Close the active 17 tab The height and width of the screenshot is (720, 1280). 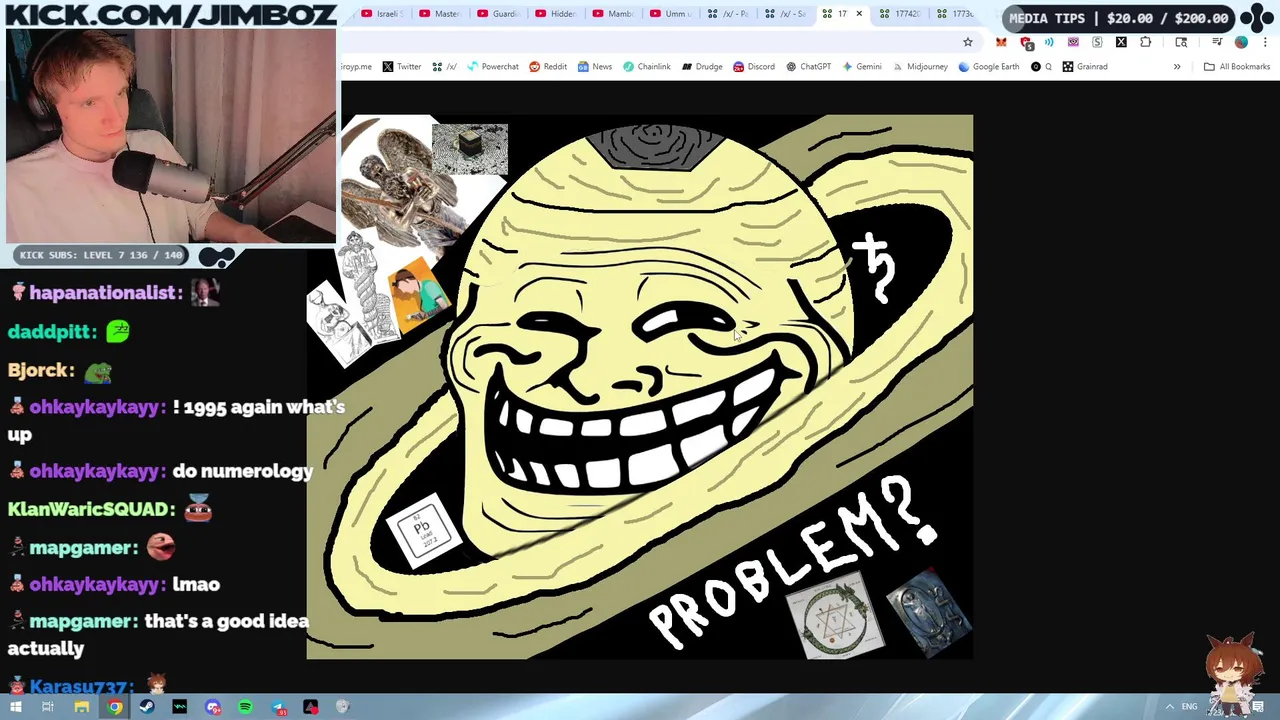(x=859, y=14)
